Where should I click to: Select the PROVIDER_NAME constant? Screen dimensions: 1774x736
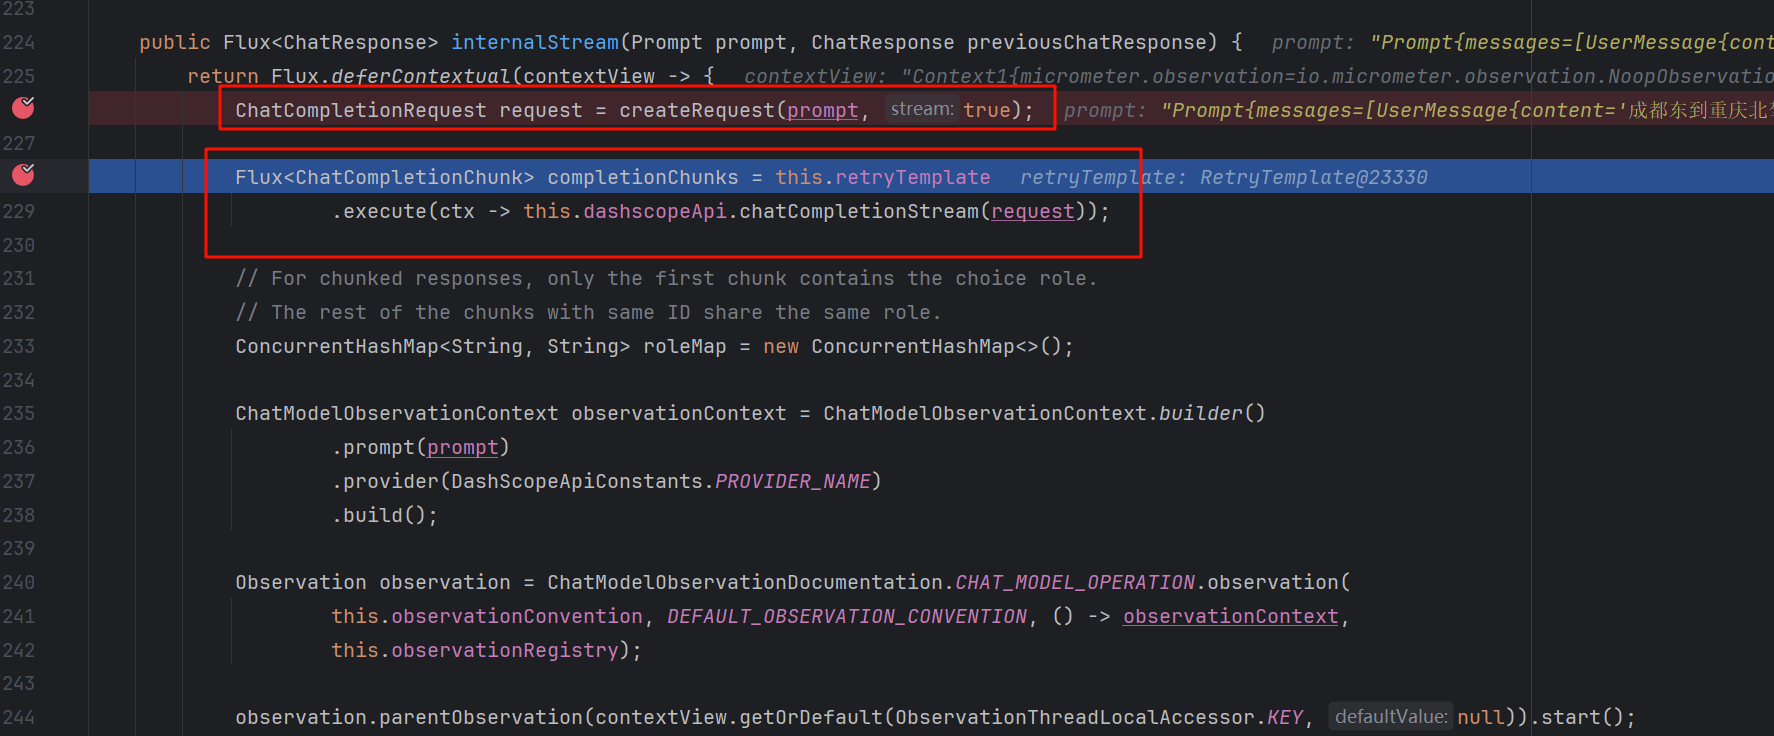793,481
